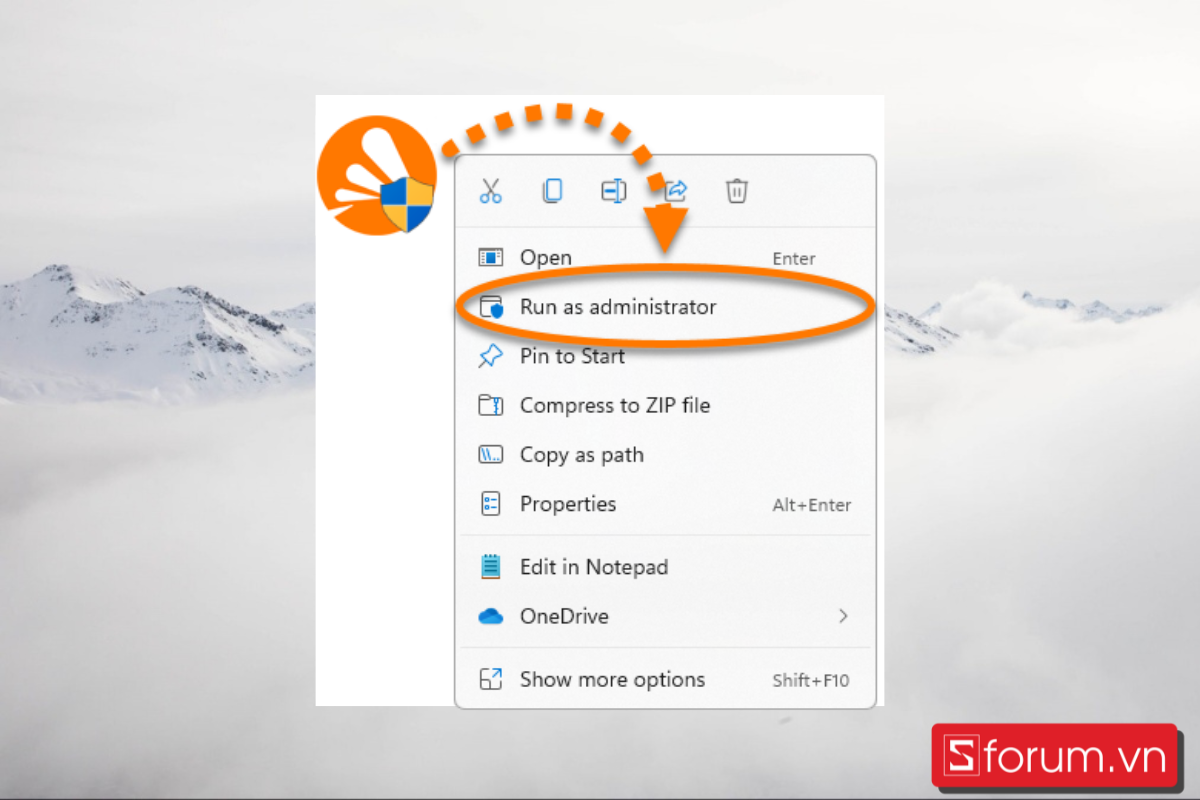Click the ZIP folder icon
This screenshot has height=800, width=1200.
(490, 405)
